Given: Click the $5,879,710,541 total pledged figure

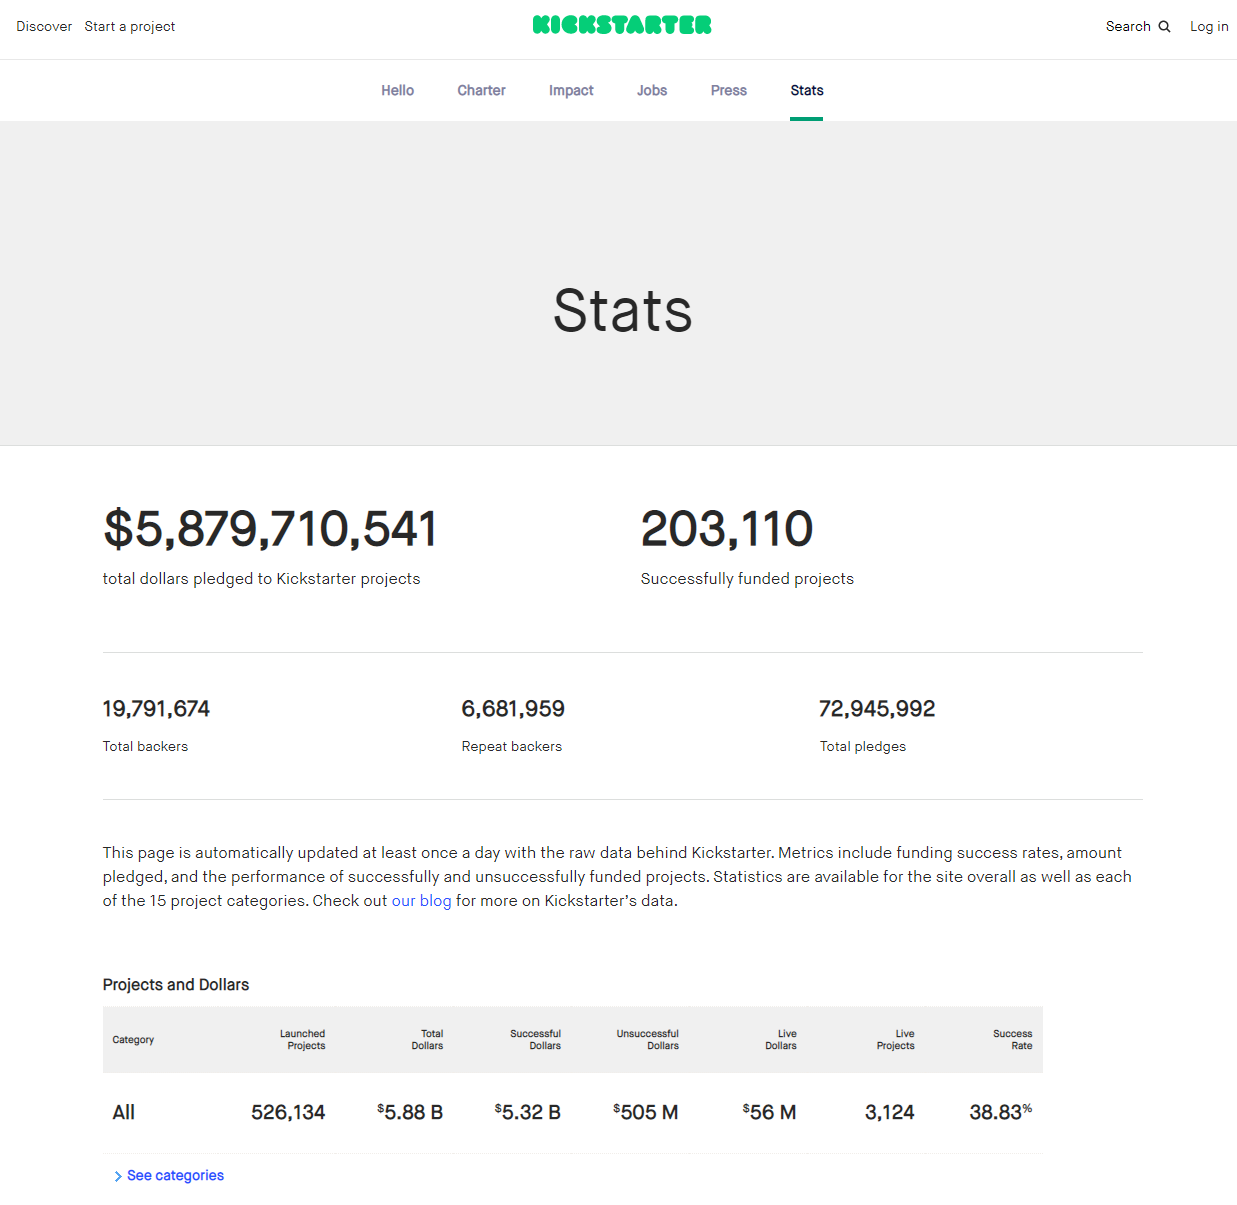Looking at the screenshot, I should tap(270, 529).
